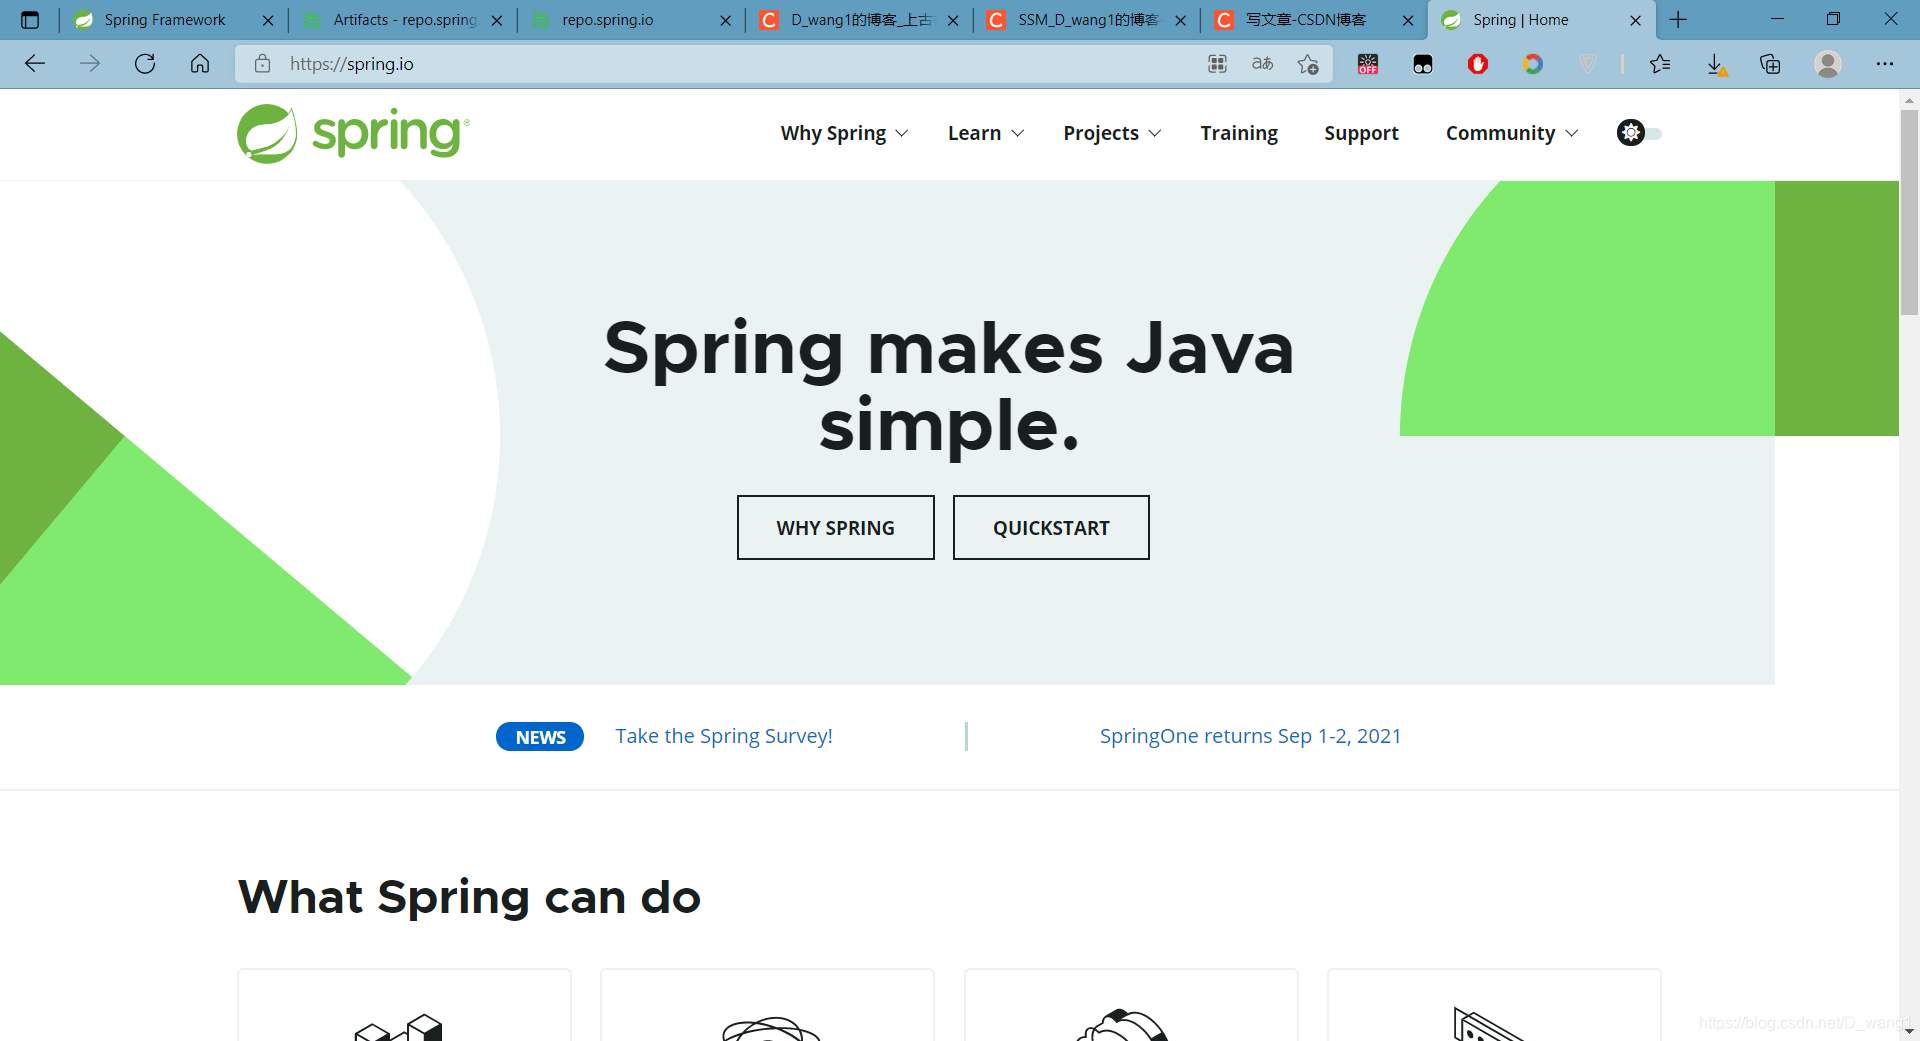This screenshot has width=1920, height=1041.
Task: Click the QUICKSTART button
Action: [1050, 527]
